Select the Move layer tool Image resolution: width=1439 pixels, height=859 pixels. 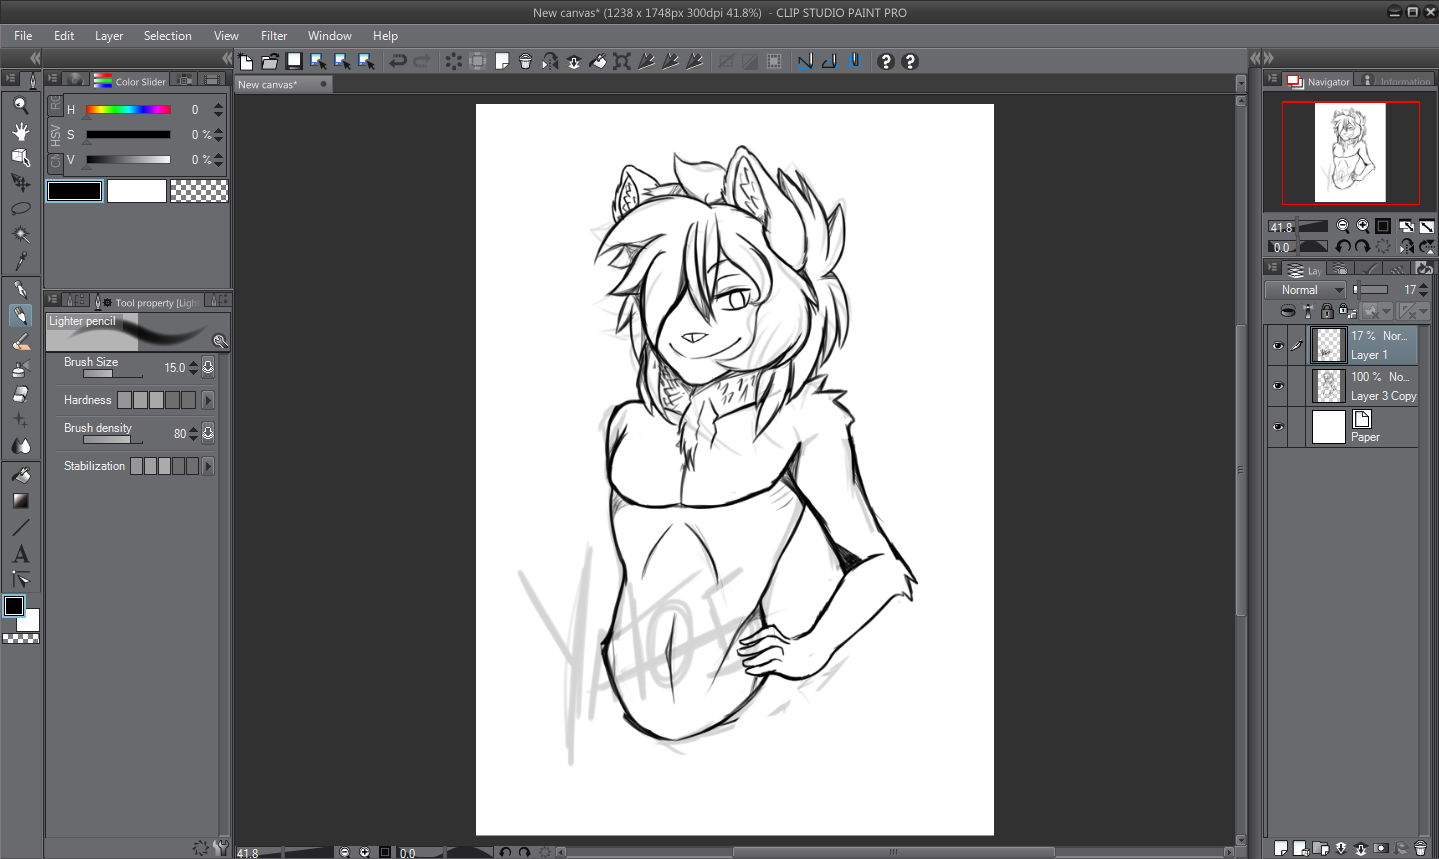[x=20, y=183]
